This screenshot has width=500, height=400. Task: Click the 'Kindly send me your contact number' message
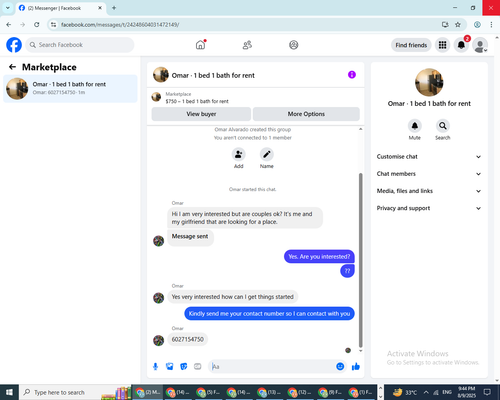click(269, 314)
